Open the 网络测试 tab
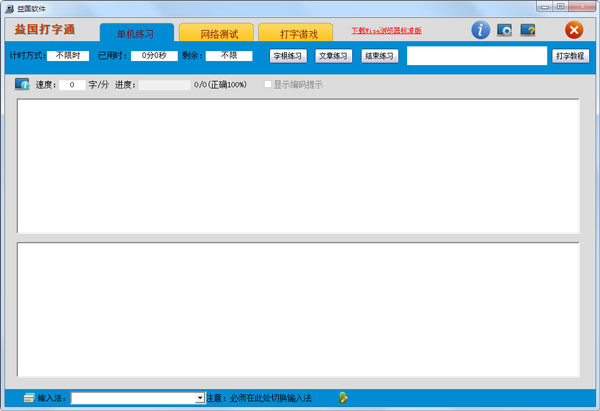This screenshot has width=600, height=411. click(215, 34)
